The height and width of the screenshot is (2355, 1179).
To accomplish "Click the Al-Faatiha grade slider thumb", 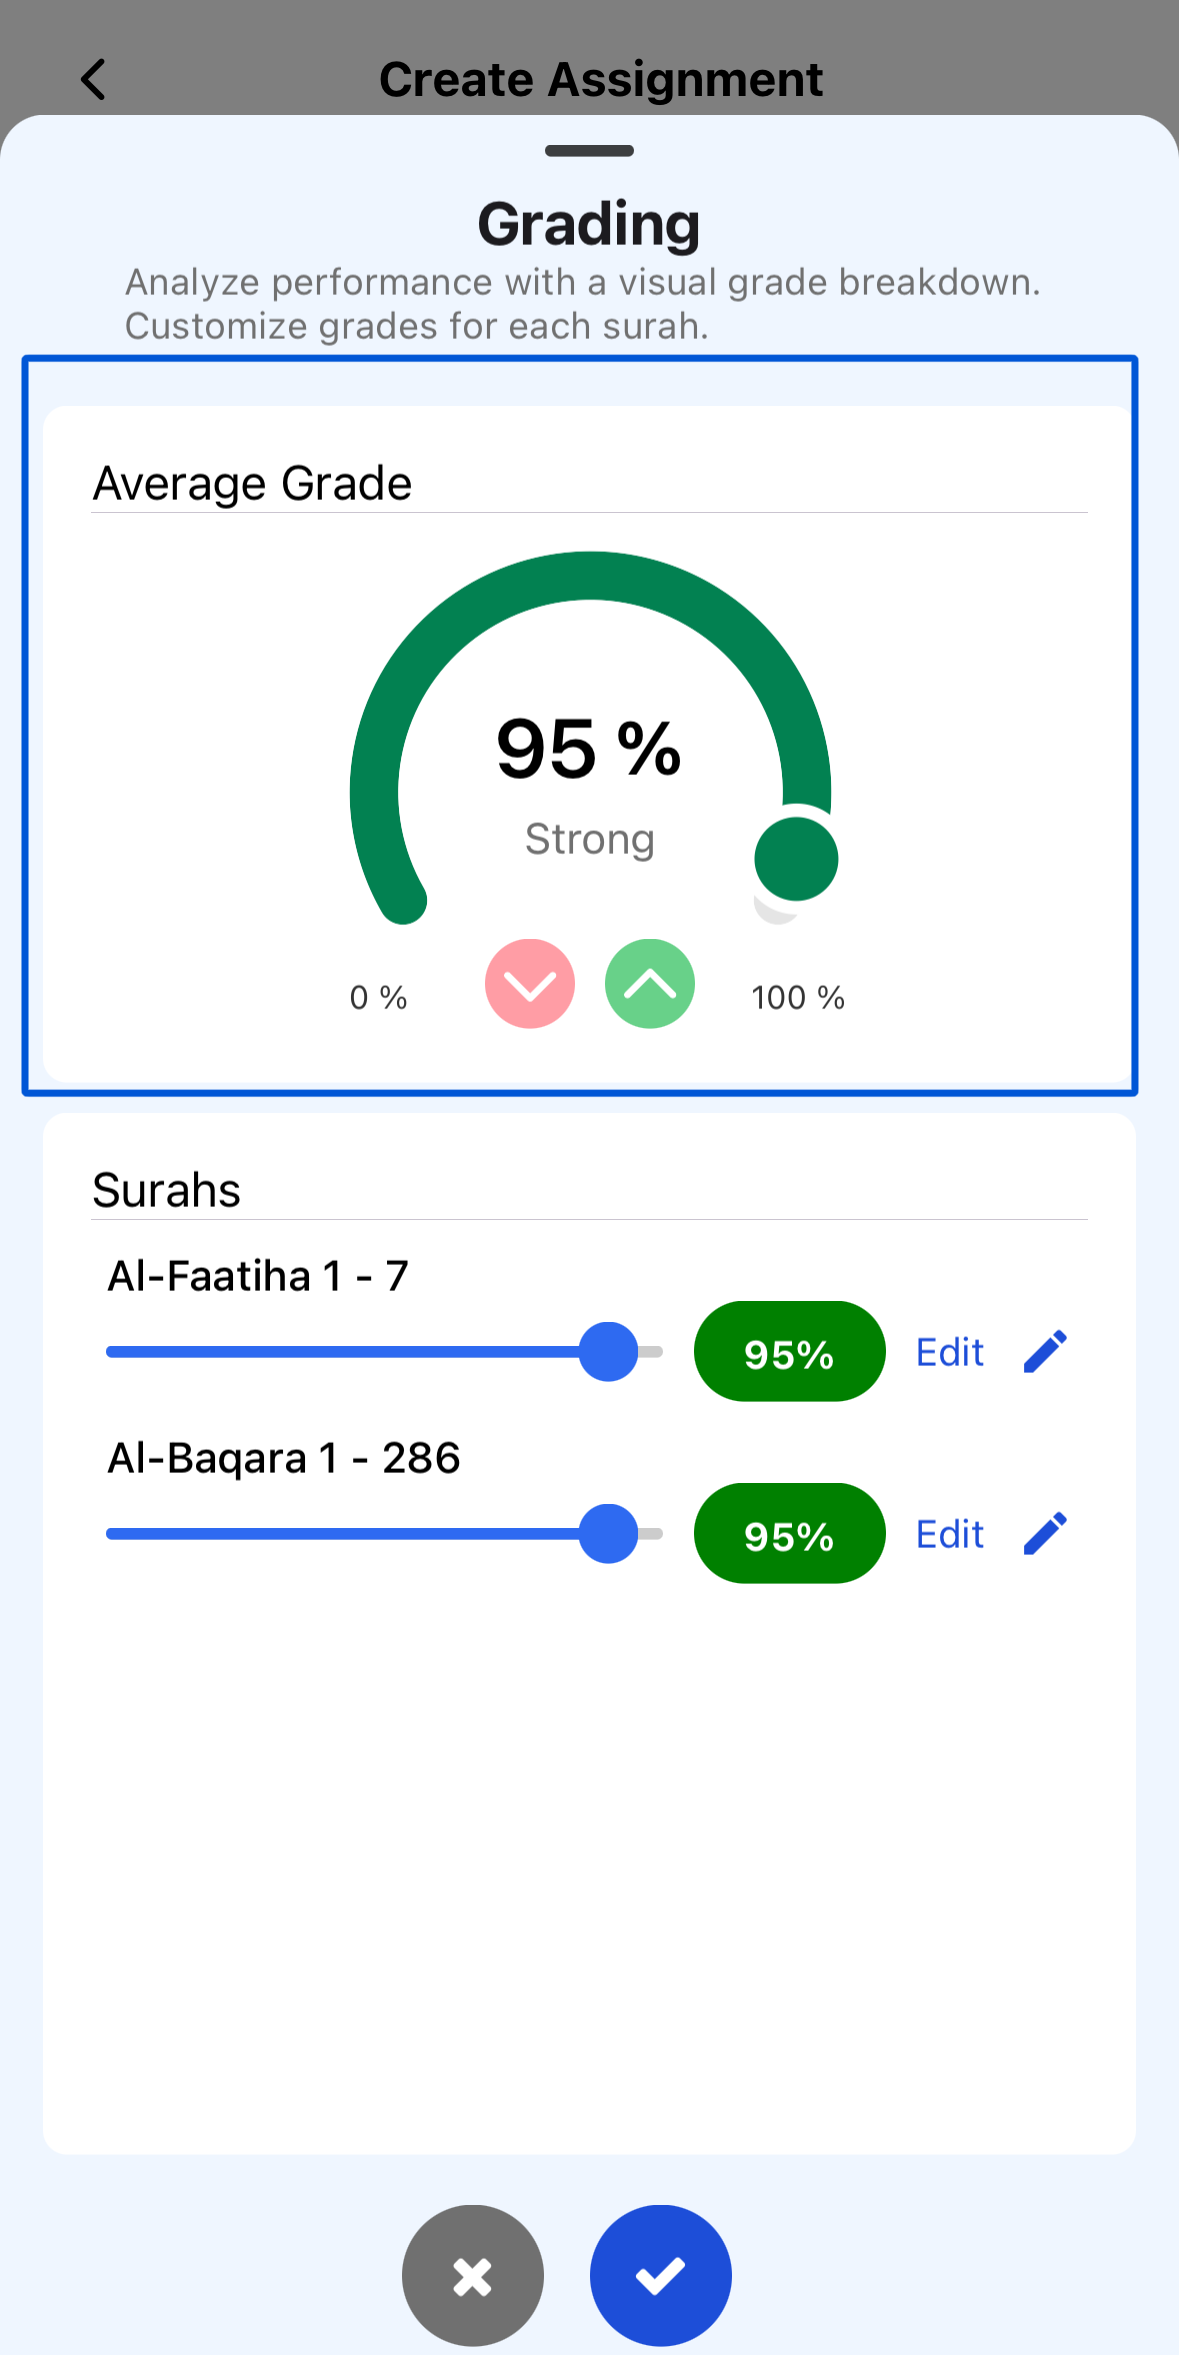I will [x=608, y=1352].
